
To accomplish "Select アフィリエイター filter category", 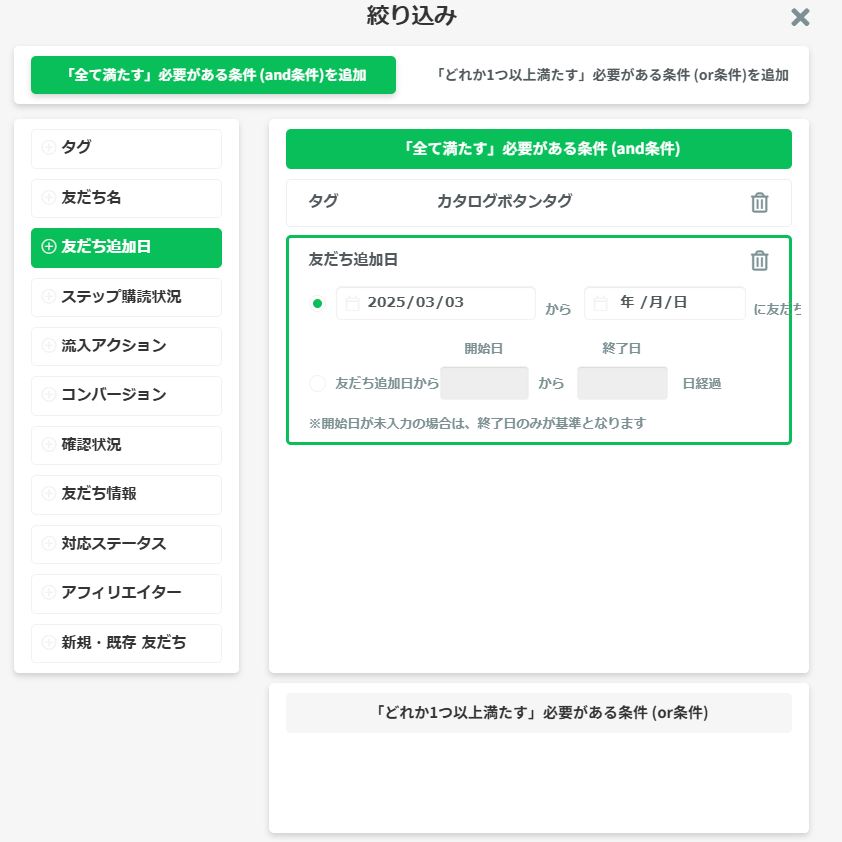I will 126,593.
